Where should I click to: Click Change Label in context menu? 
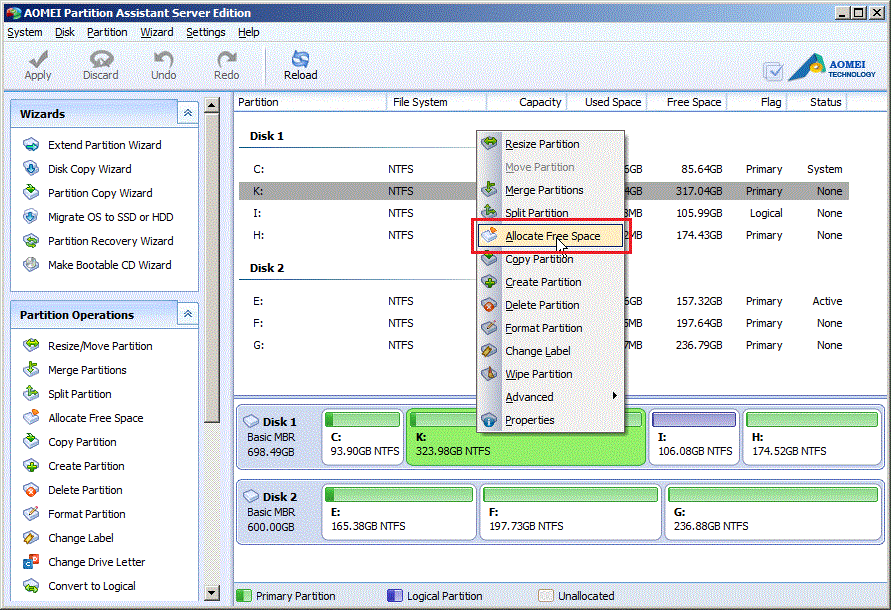click(x=550, y=351)
